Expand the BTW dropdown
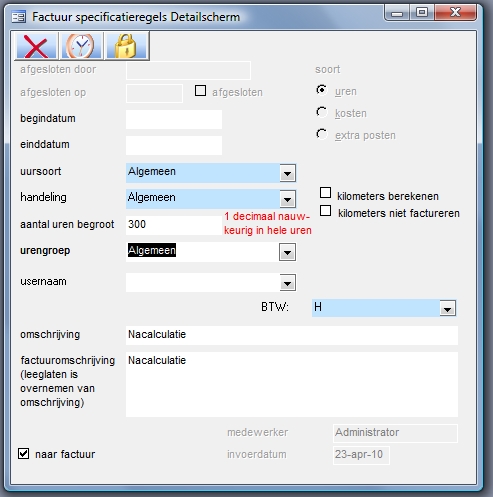Image resolution: width=493 pixels, height=497 pixels. [x=447, y=308]
